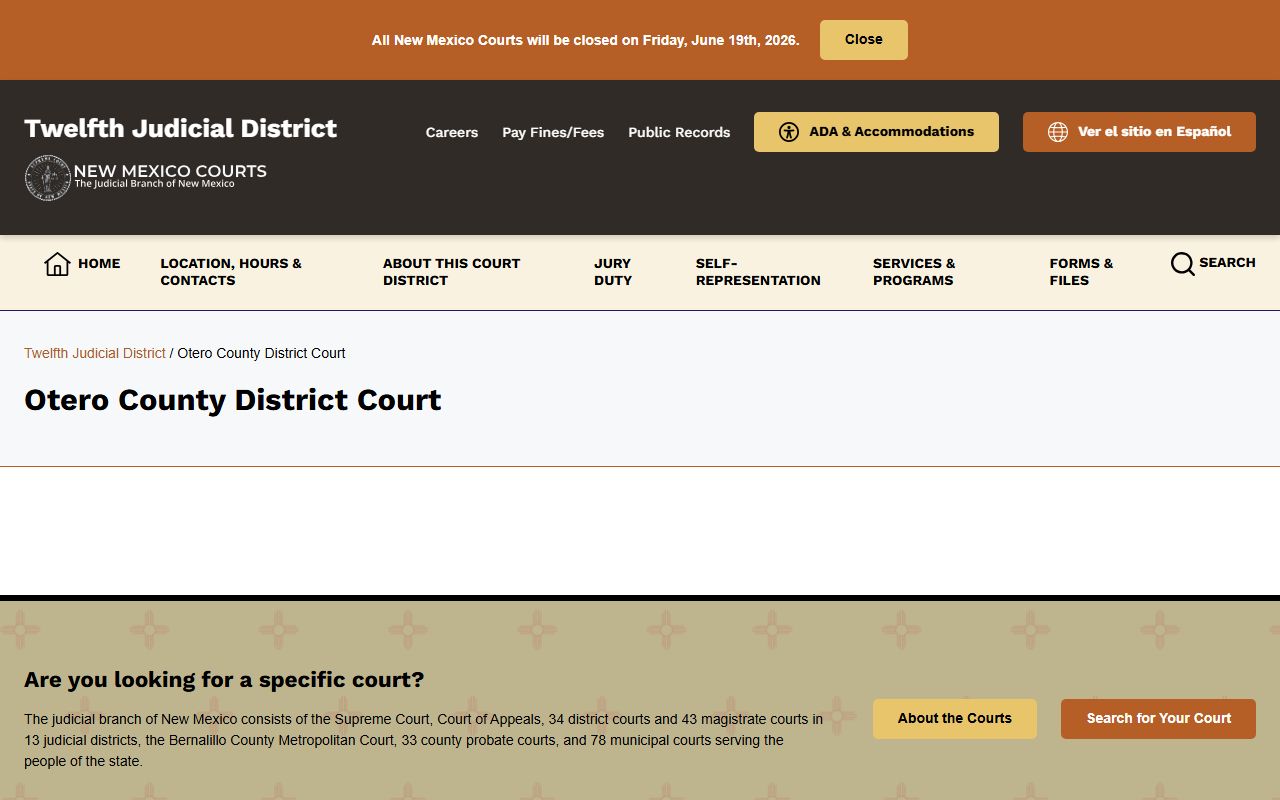The height and width of the screenshot is (800, 1280).
Task: Open Jury Duty menu
Action: pyautogui.click(x=613, y=272)
